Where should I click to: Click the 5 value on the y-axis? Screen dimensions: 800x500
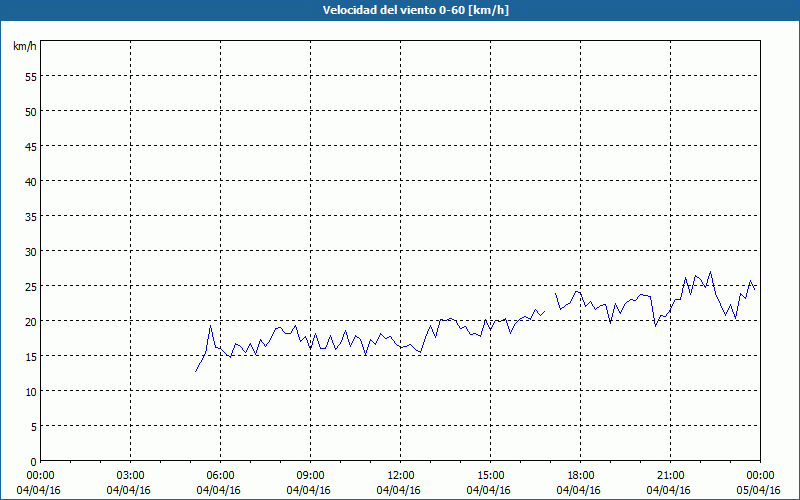coord(34,427)
